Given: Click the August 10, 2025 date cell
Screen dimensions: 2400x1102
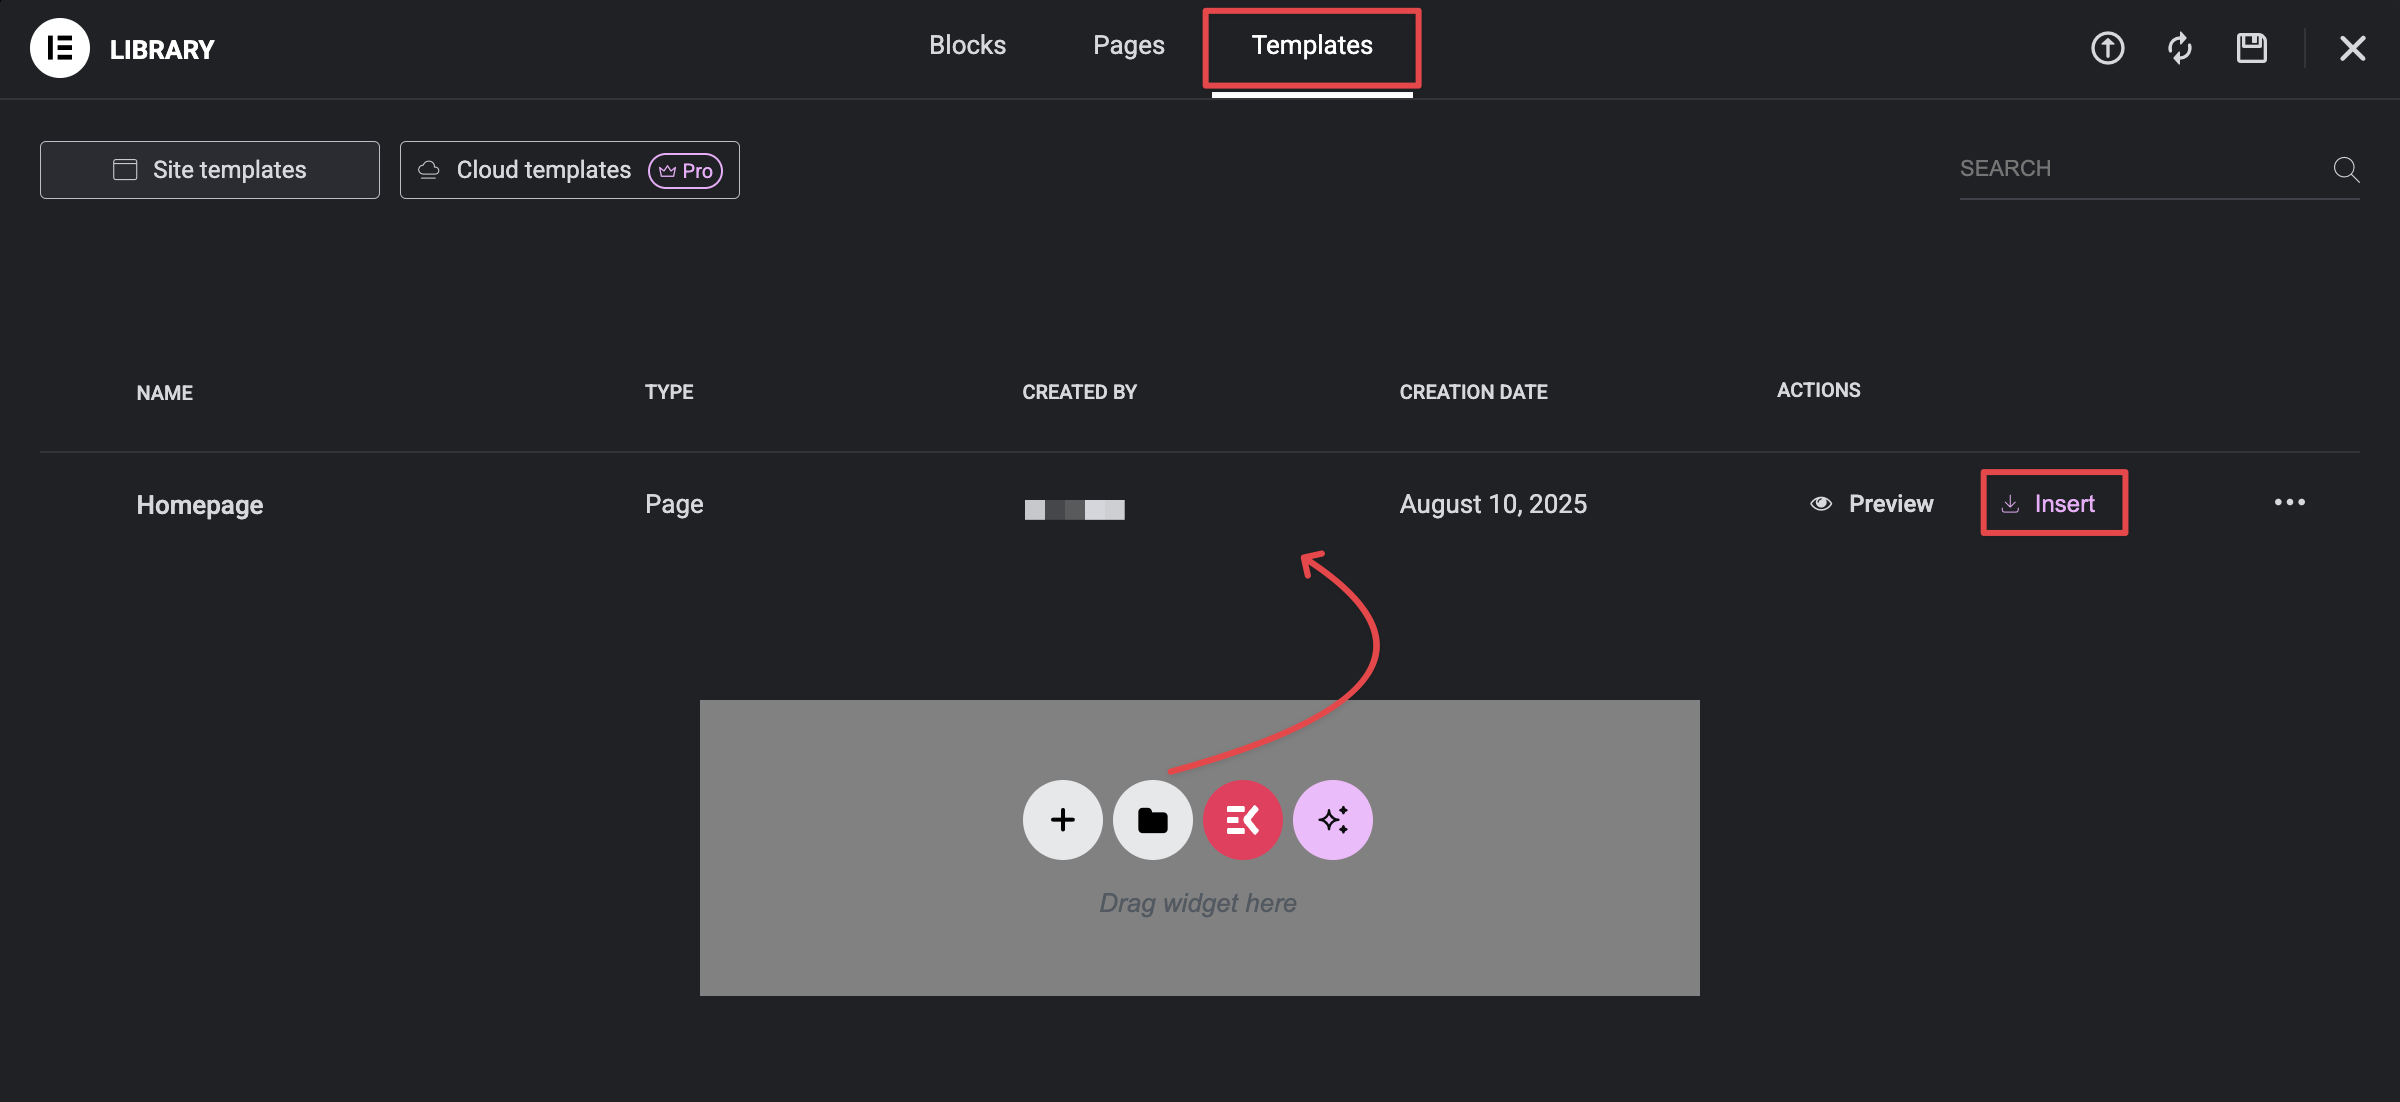Looking at the screenshot, I should click(1493, 504).
